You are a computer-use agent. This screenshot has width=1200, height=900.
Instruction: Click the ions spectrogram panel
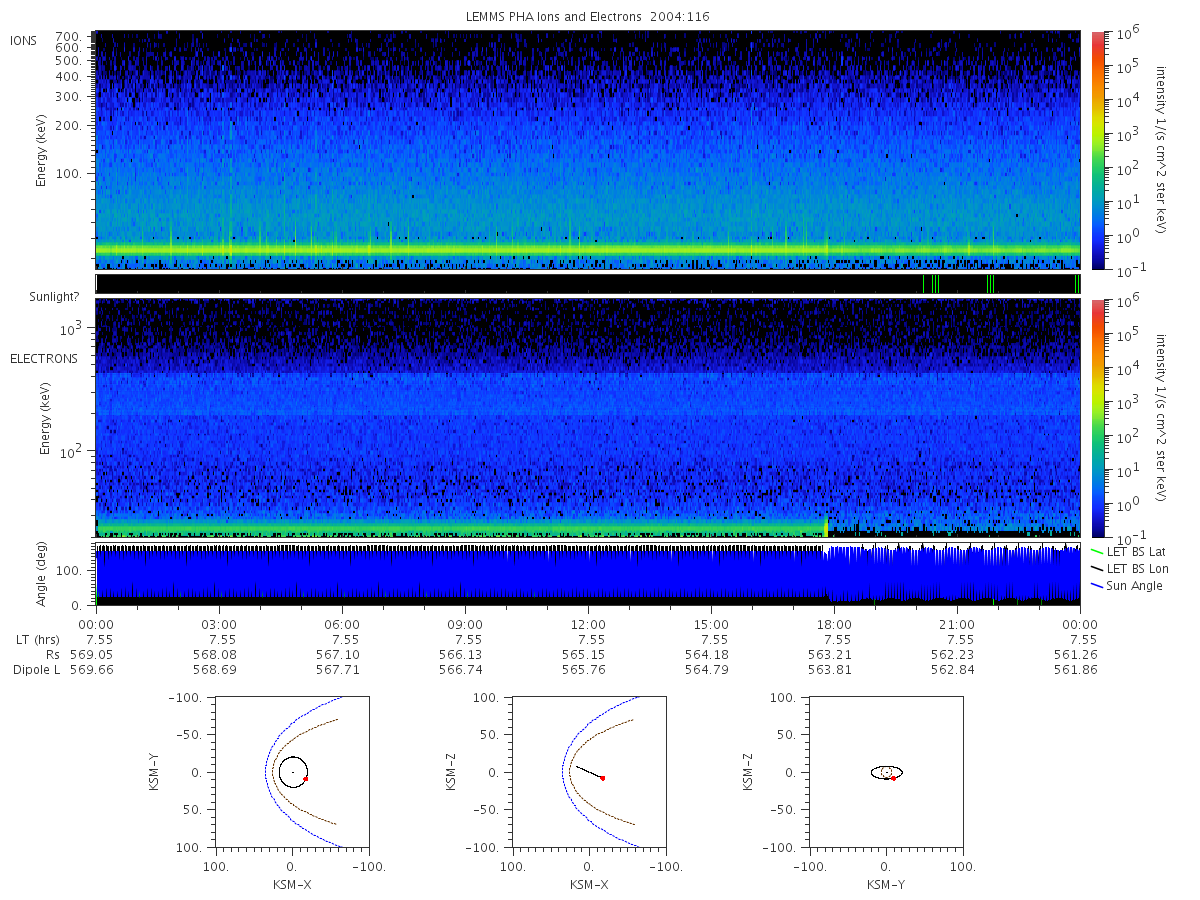coord(588,150)
